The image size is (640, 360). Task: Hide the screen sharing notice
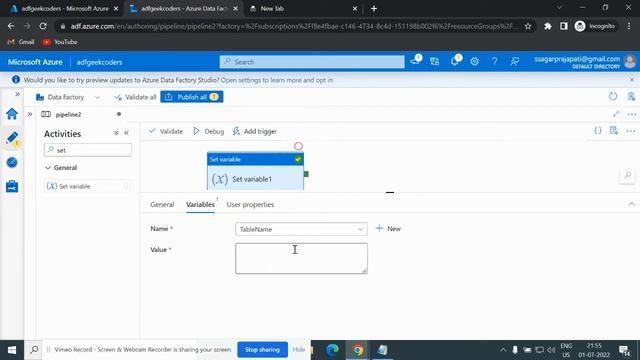pos(299,349)
